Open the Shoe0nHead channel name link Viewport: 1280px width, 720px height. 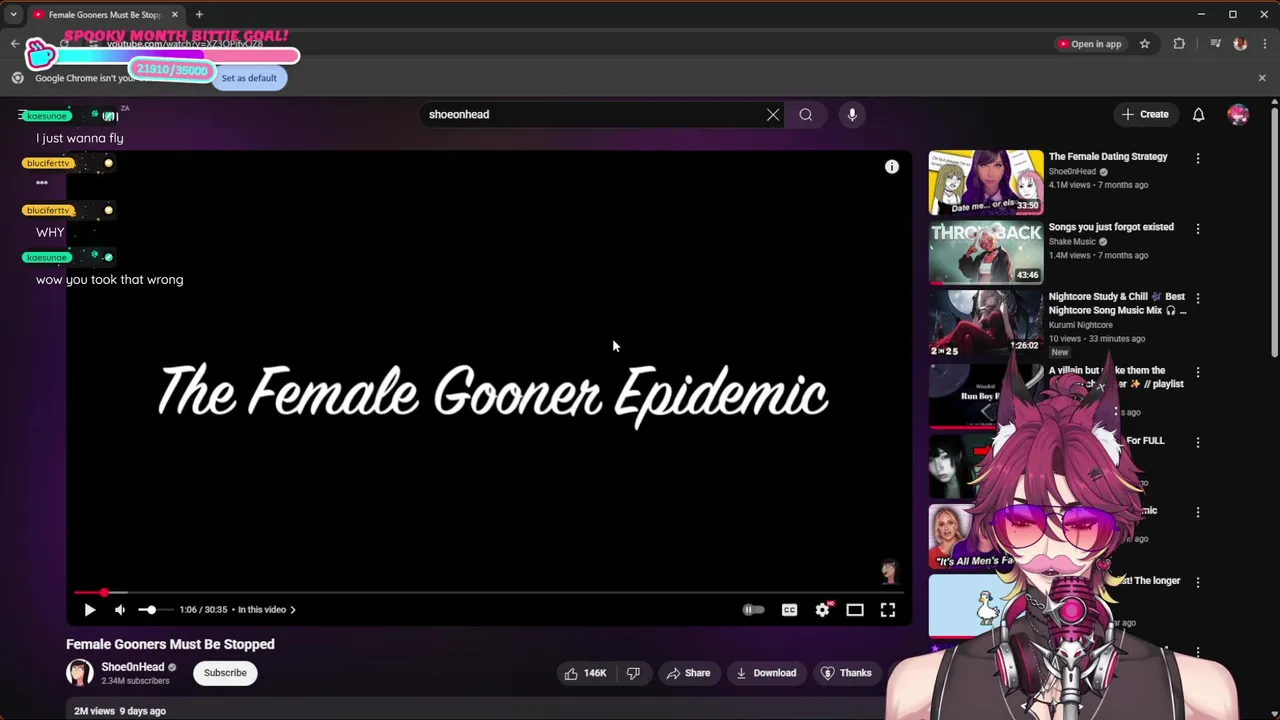pos(132,667)
